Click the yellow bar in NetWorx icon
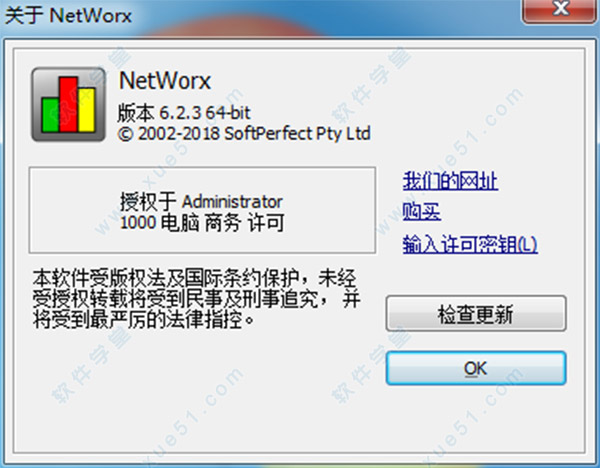 pyautogui.click(x=86, y=110)
